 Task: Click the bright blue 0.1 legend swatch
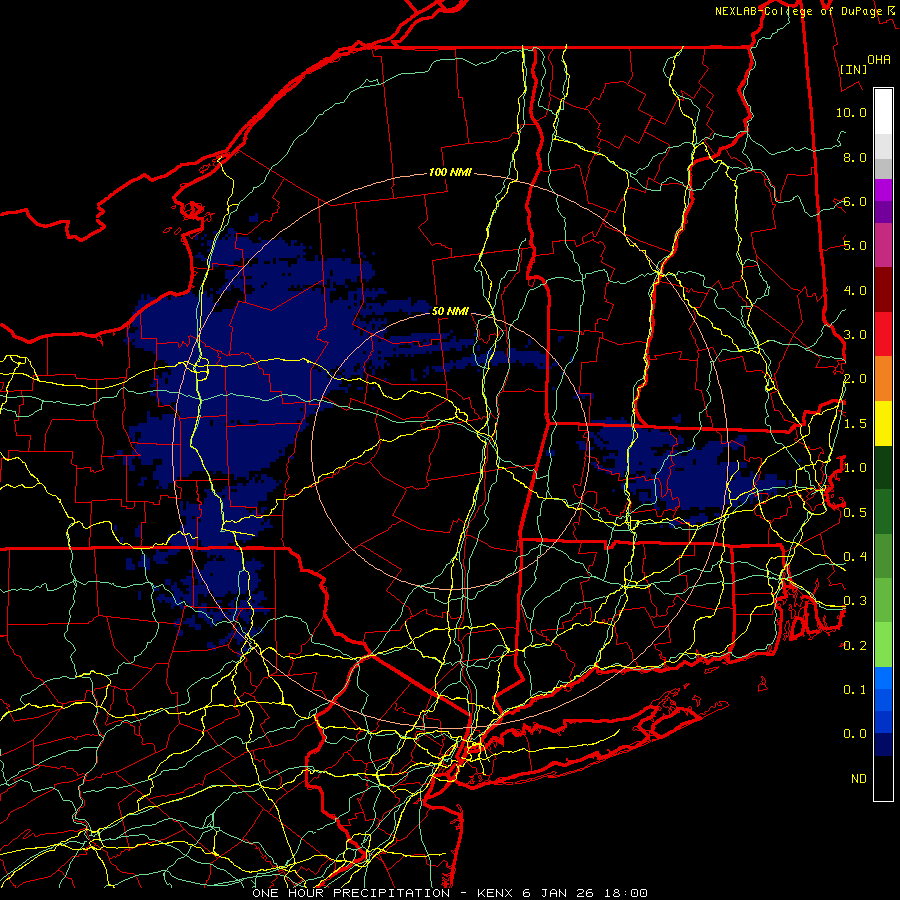click(x=883, y=678)
